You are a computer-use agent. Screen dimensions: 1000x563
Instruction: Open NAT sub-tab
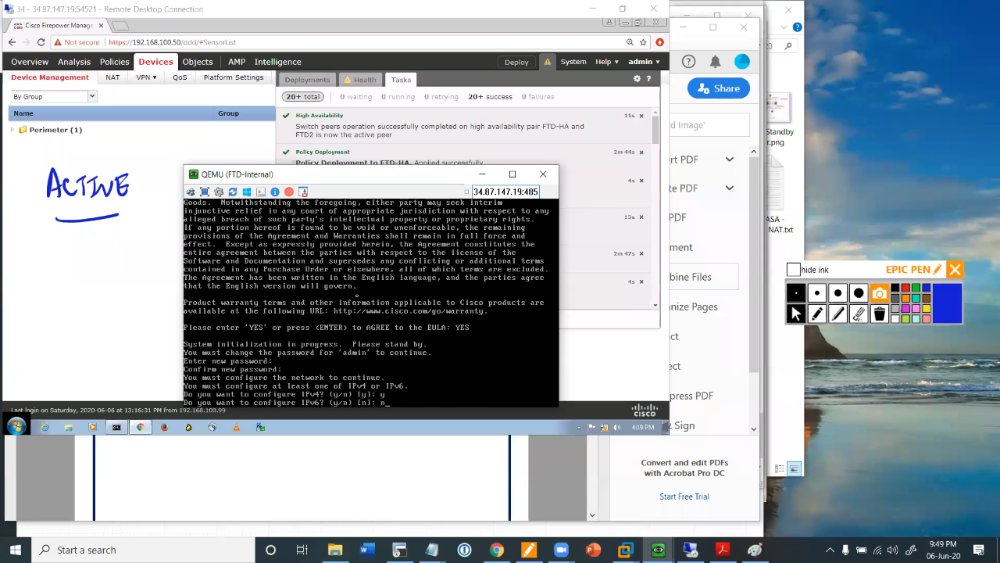[x=112, y=77]
